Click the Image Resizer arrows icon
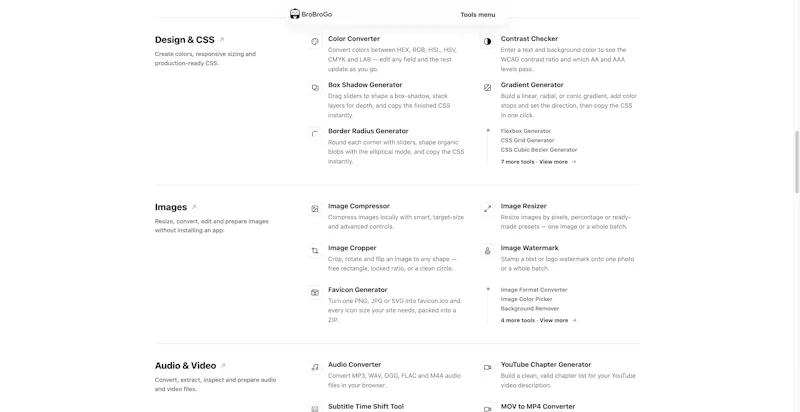The image size is (800, 412). point(487,209)
